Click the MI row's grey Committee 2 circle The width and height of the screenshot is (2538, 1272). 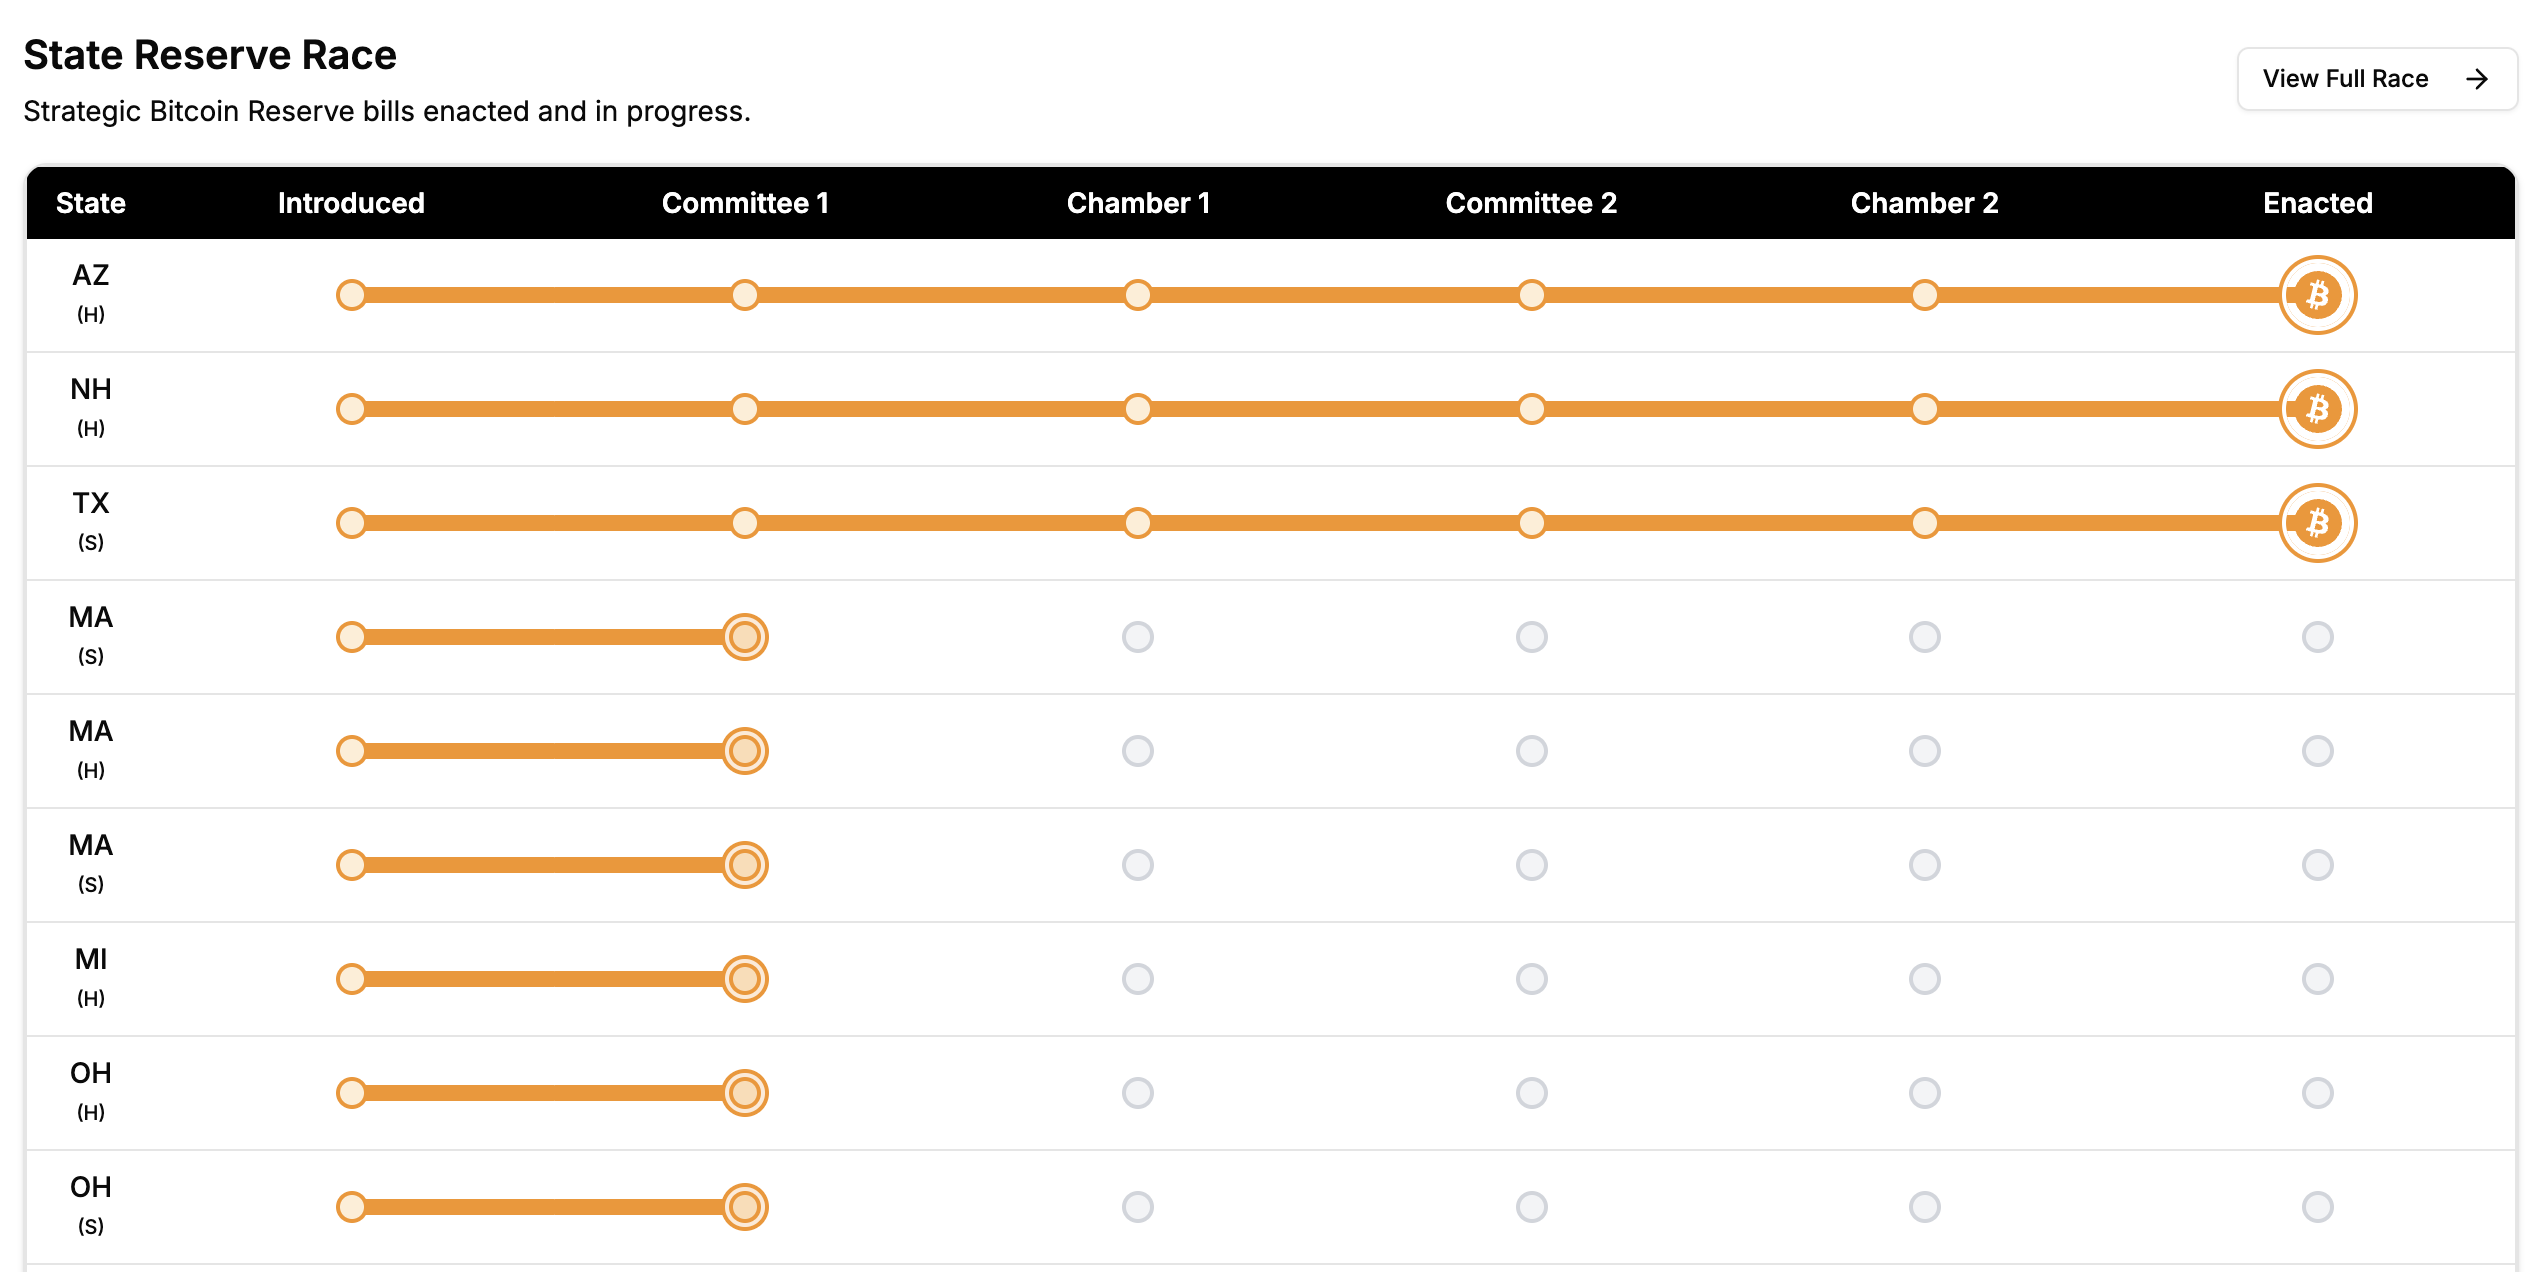coord(1531,979)
